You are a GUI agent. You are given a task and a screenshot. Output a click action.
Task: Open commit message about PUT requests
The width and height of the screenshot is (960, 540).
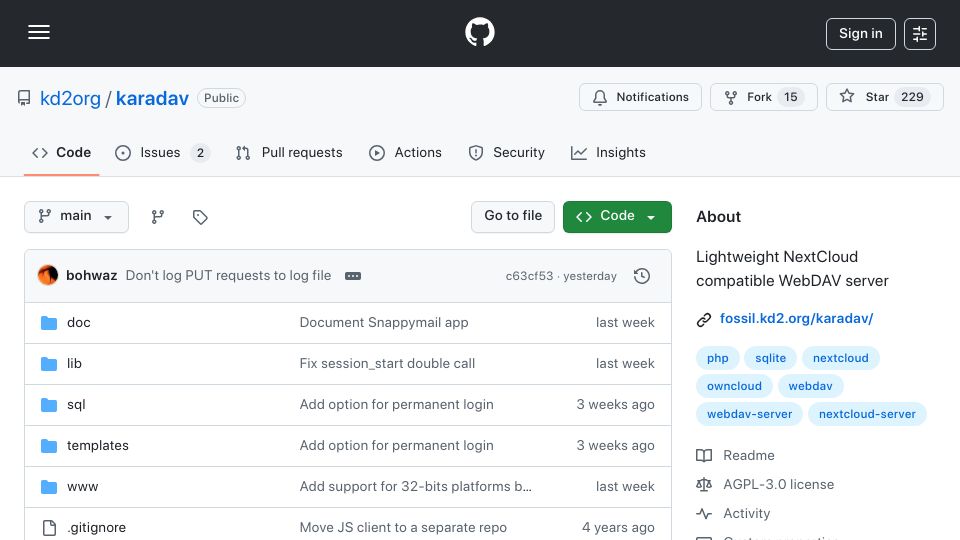[228, 276]
